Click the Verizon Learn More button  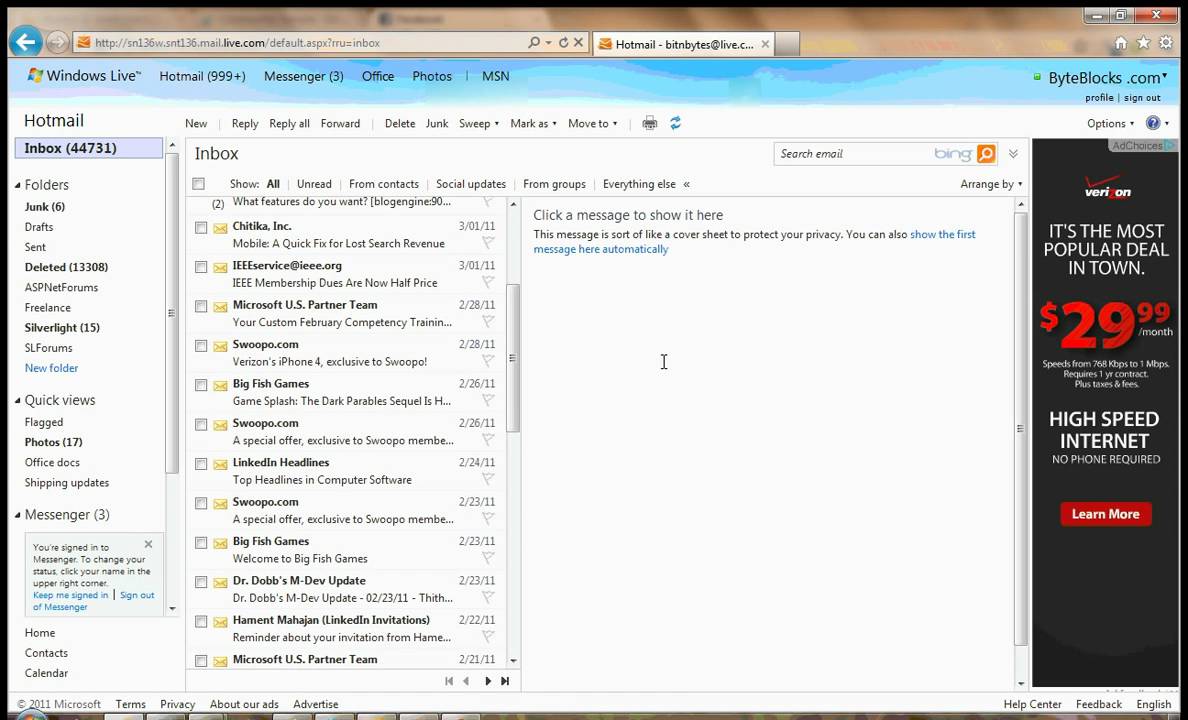coord(1105,514)
